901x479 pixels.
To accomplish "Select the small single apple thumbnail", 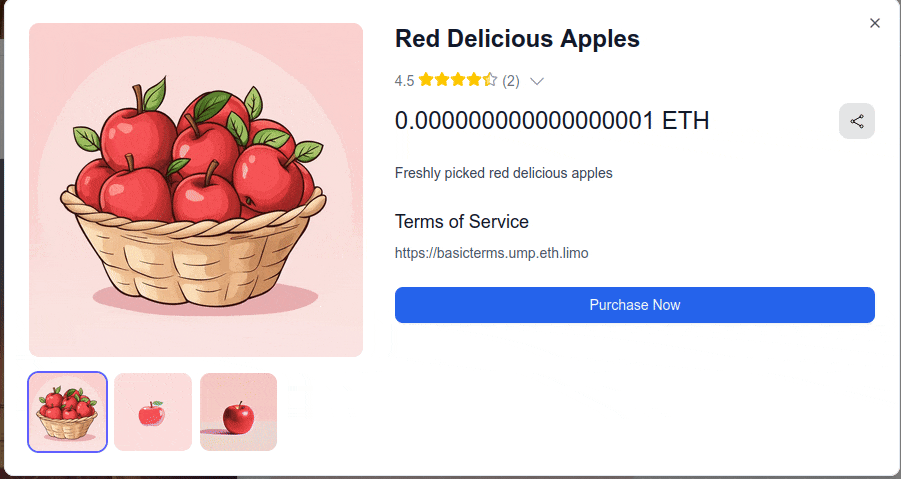I will pos(153,412).
